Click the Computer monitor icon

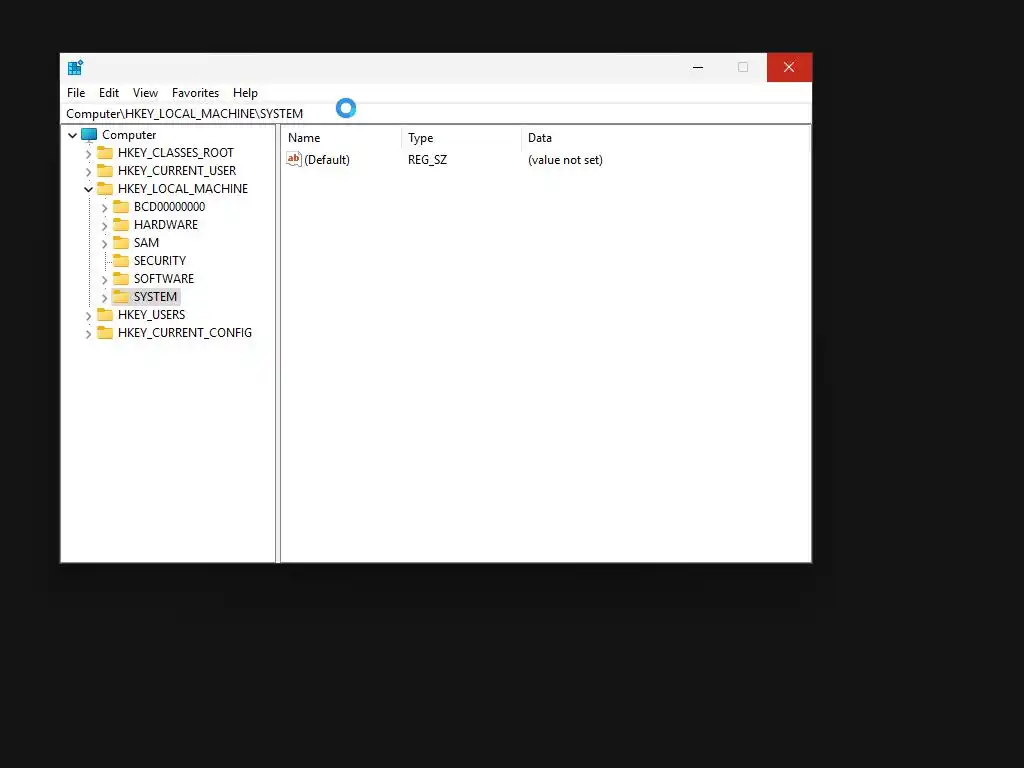click(x=89, y=135)
